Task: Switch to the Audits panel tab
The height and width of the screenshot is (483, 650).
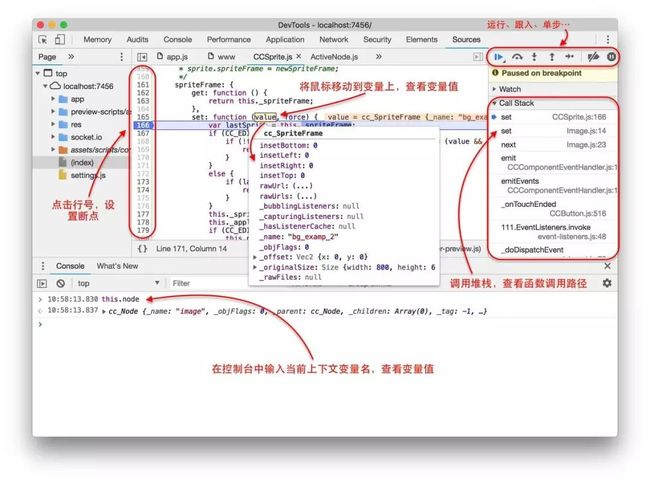Action: pyautogui.click(x=137, y=39)
